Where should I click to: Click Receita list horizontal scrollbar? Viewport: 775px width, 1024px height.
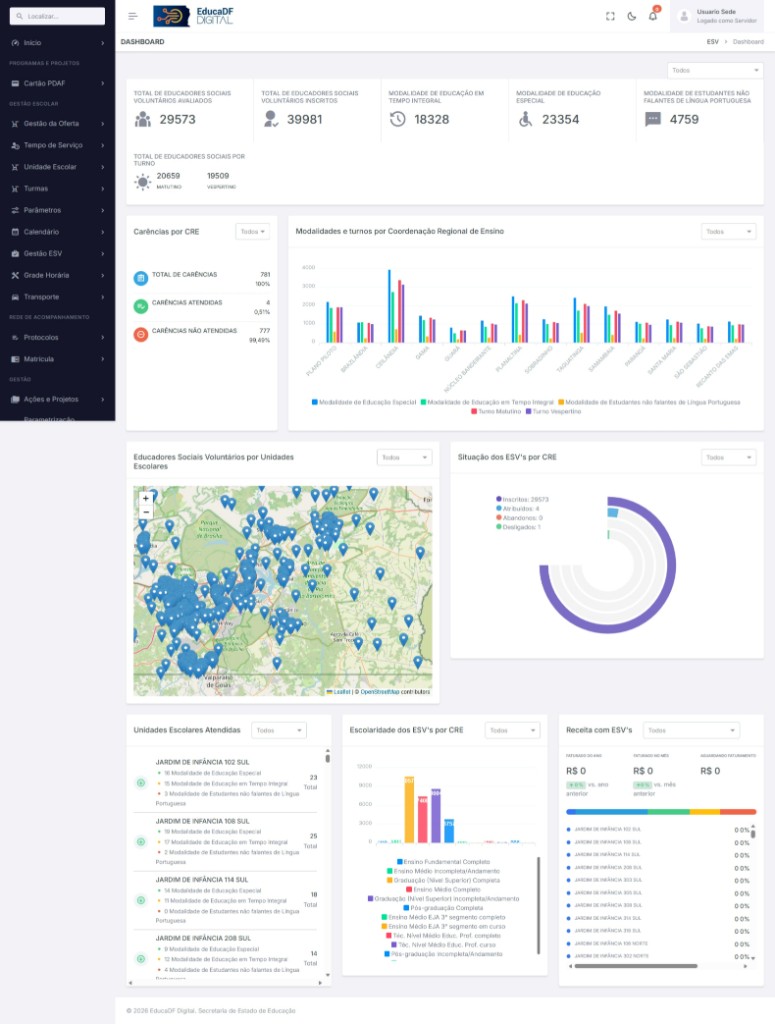(x=635, y=965)
